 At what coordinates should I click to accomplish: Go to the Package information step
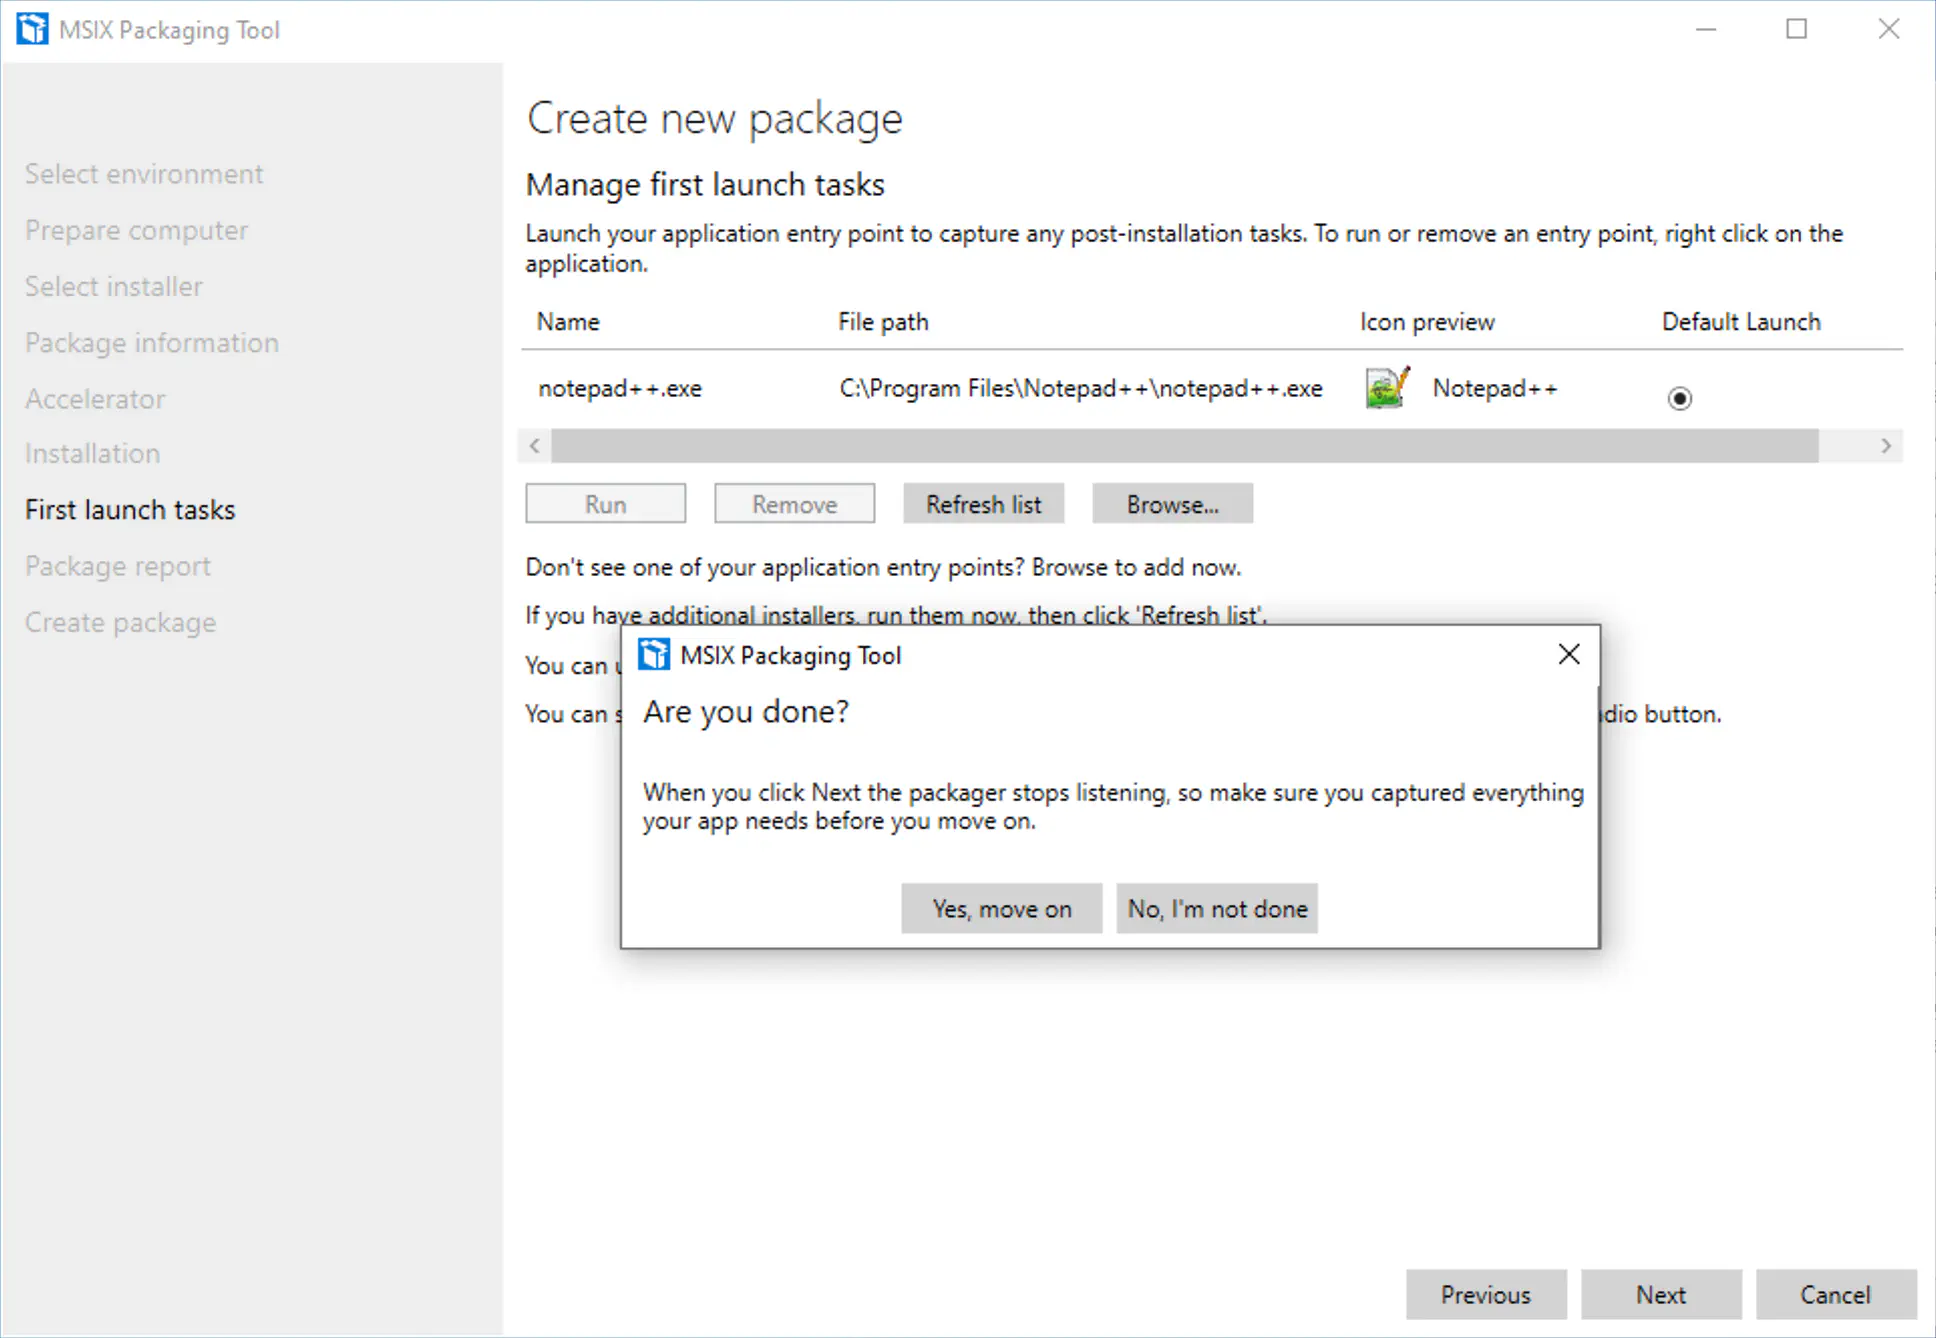point(151,342)
